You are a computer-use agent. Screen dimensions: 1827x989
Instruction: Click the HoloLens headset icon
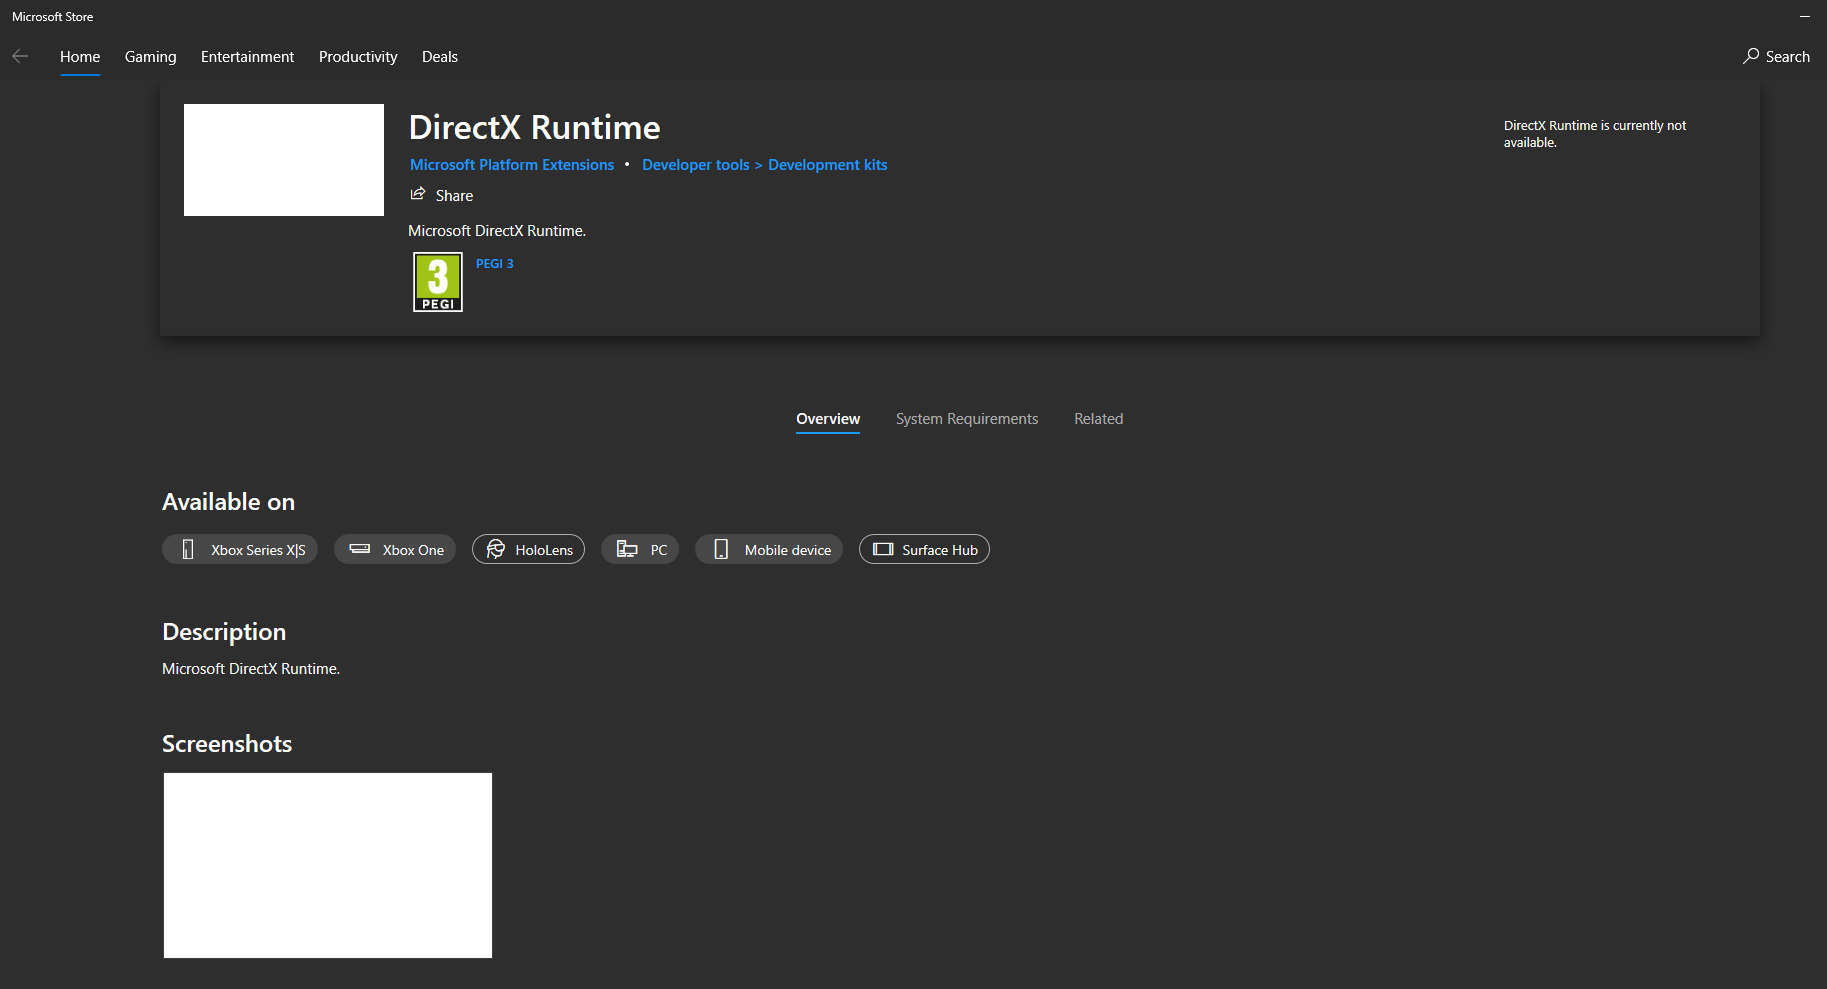coord(495,549)
